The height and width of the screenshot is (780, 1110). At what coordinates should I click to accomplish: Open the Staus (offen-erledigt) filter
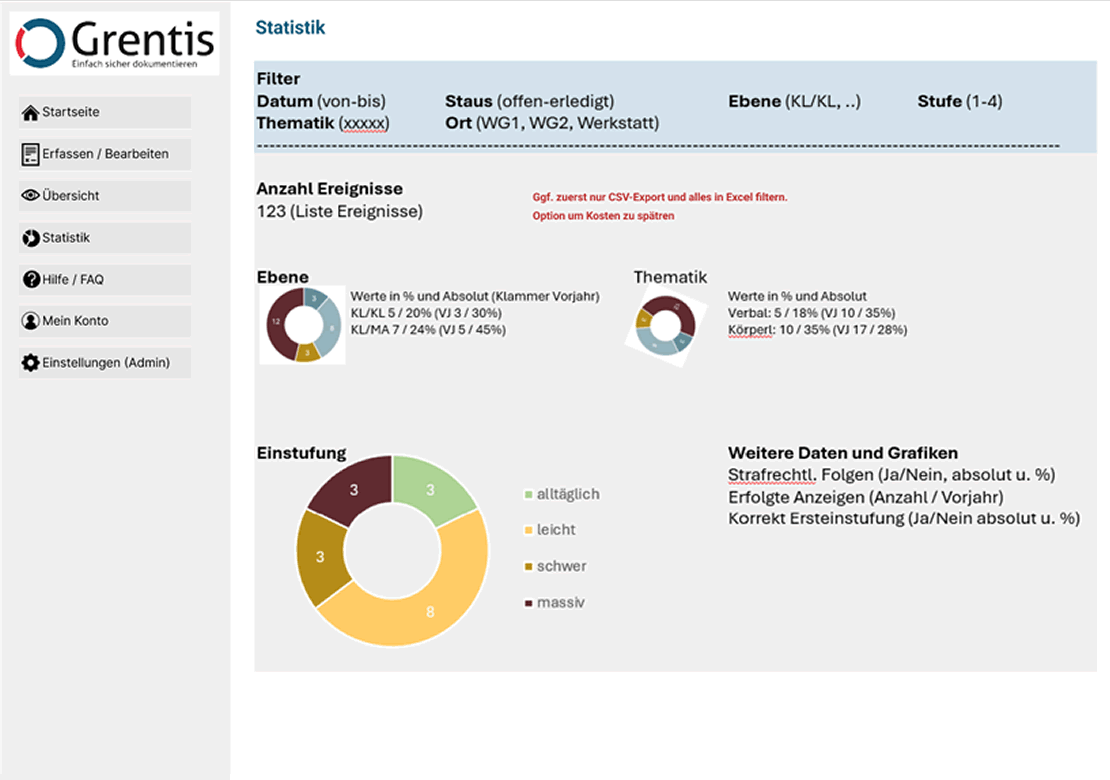pyautogui.click(x=529, y=102)
